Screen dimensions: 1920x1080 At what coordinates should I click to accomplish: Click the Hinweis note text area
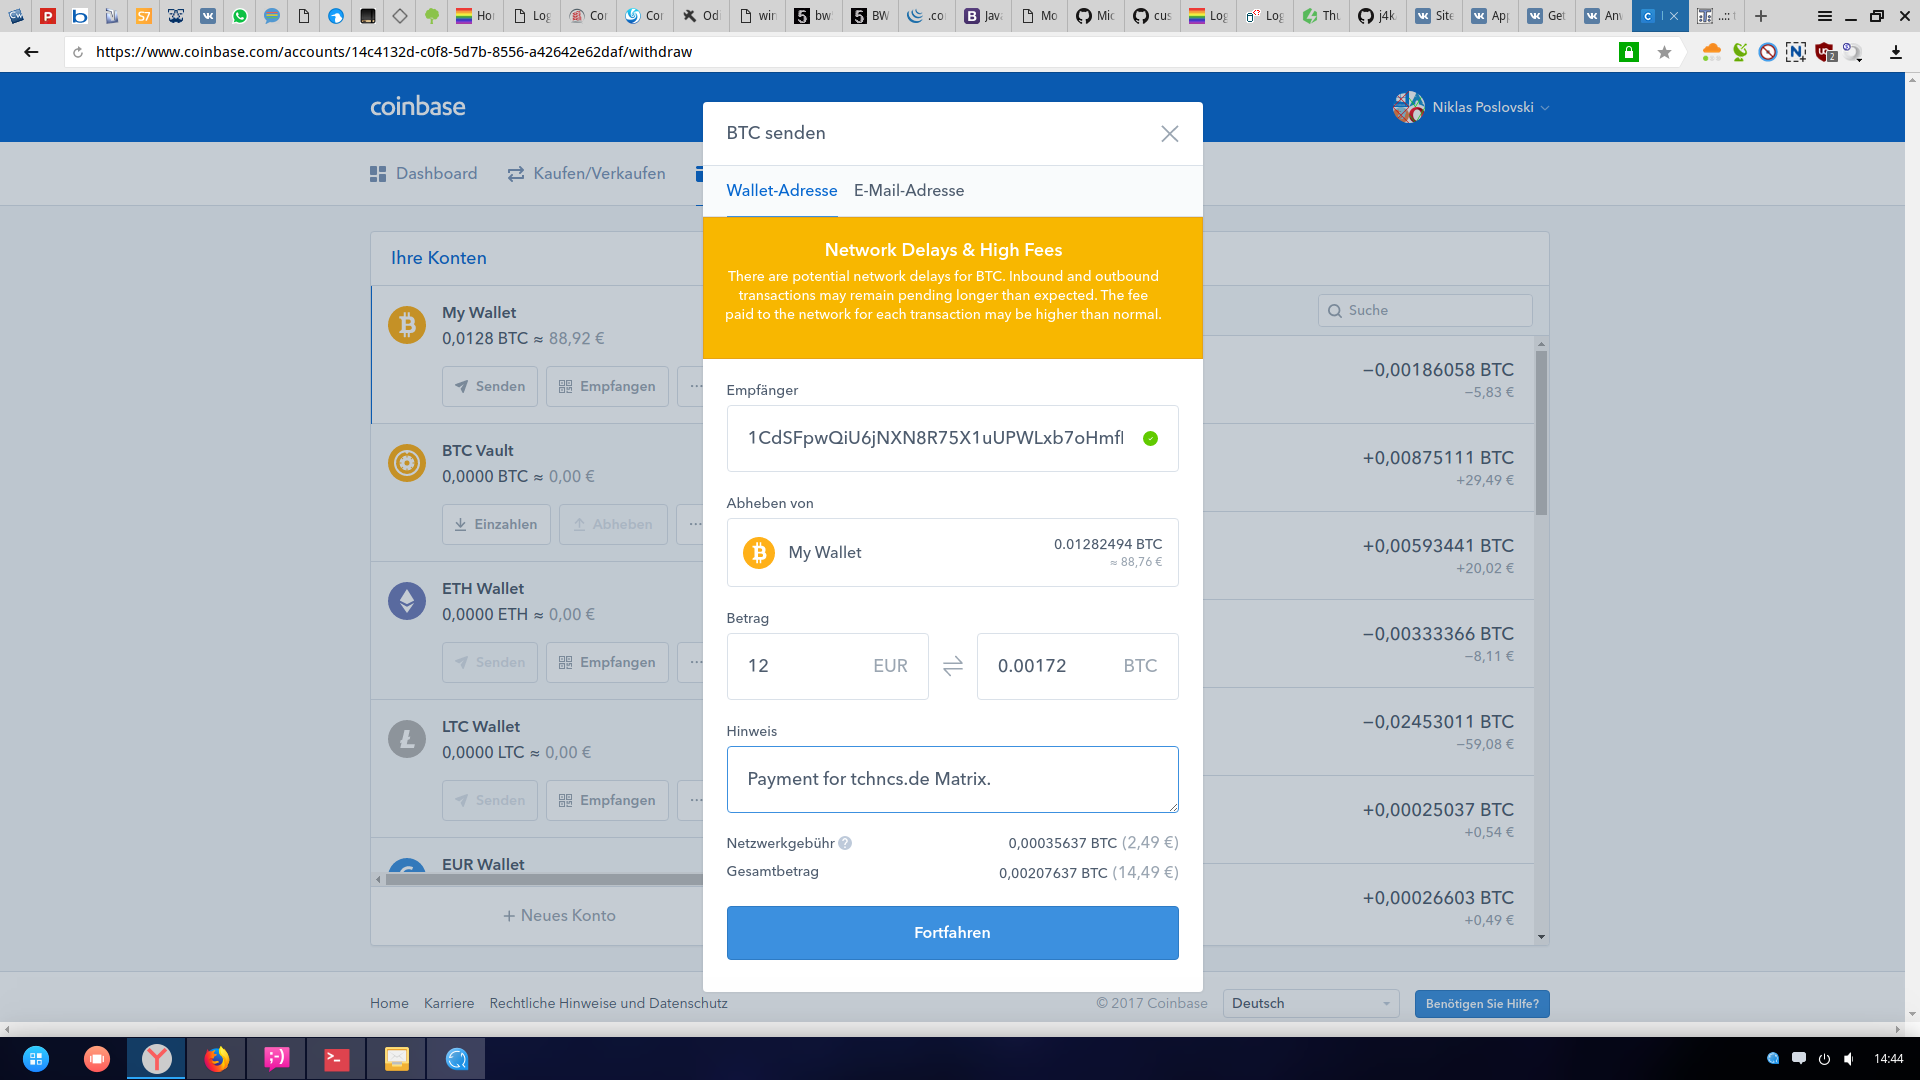[951, 779]
